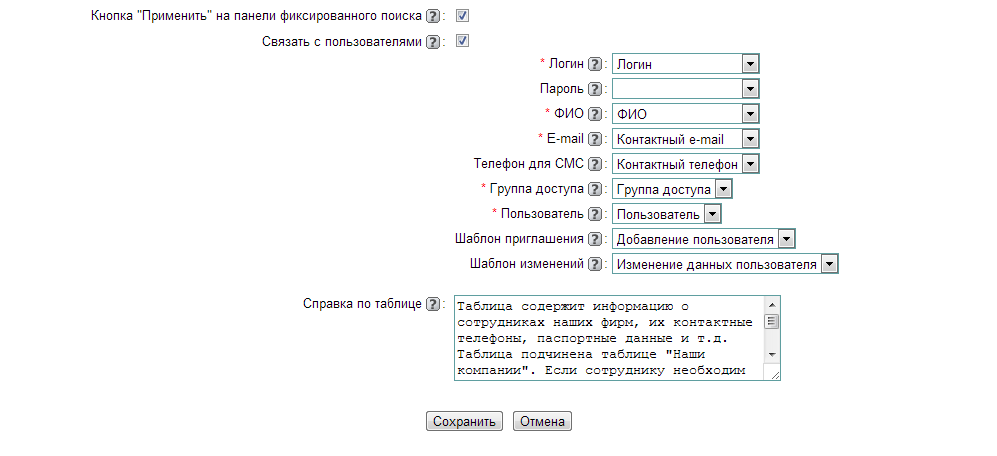
Task: Show help for Телефон для СМС
Action: (594, 164)
